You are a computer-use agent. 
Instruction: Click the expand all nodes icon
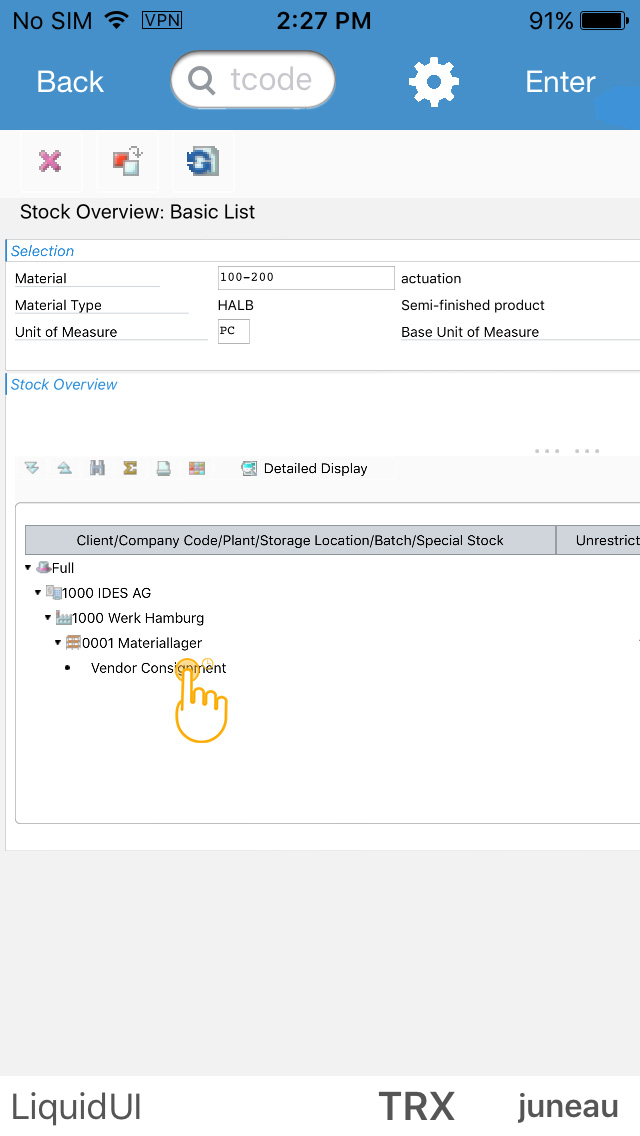pos(32,468)
